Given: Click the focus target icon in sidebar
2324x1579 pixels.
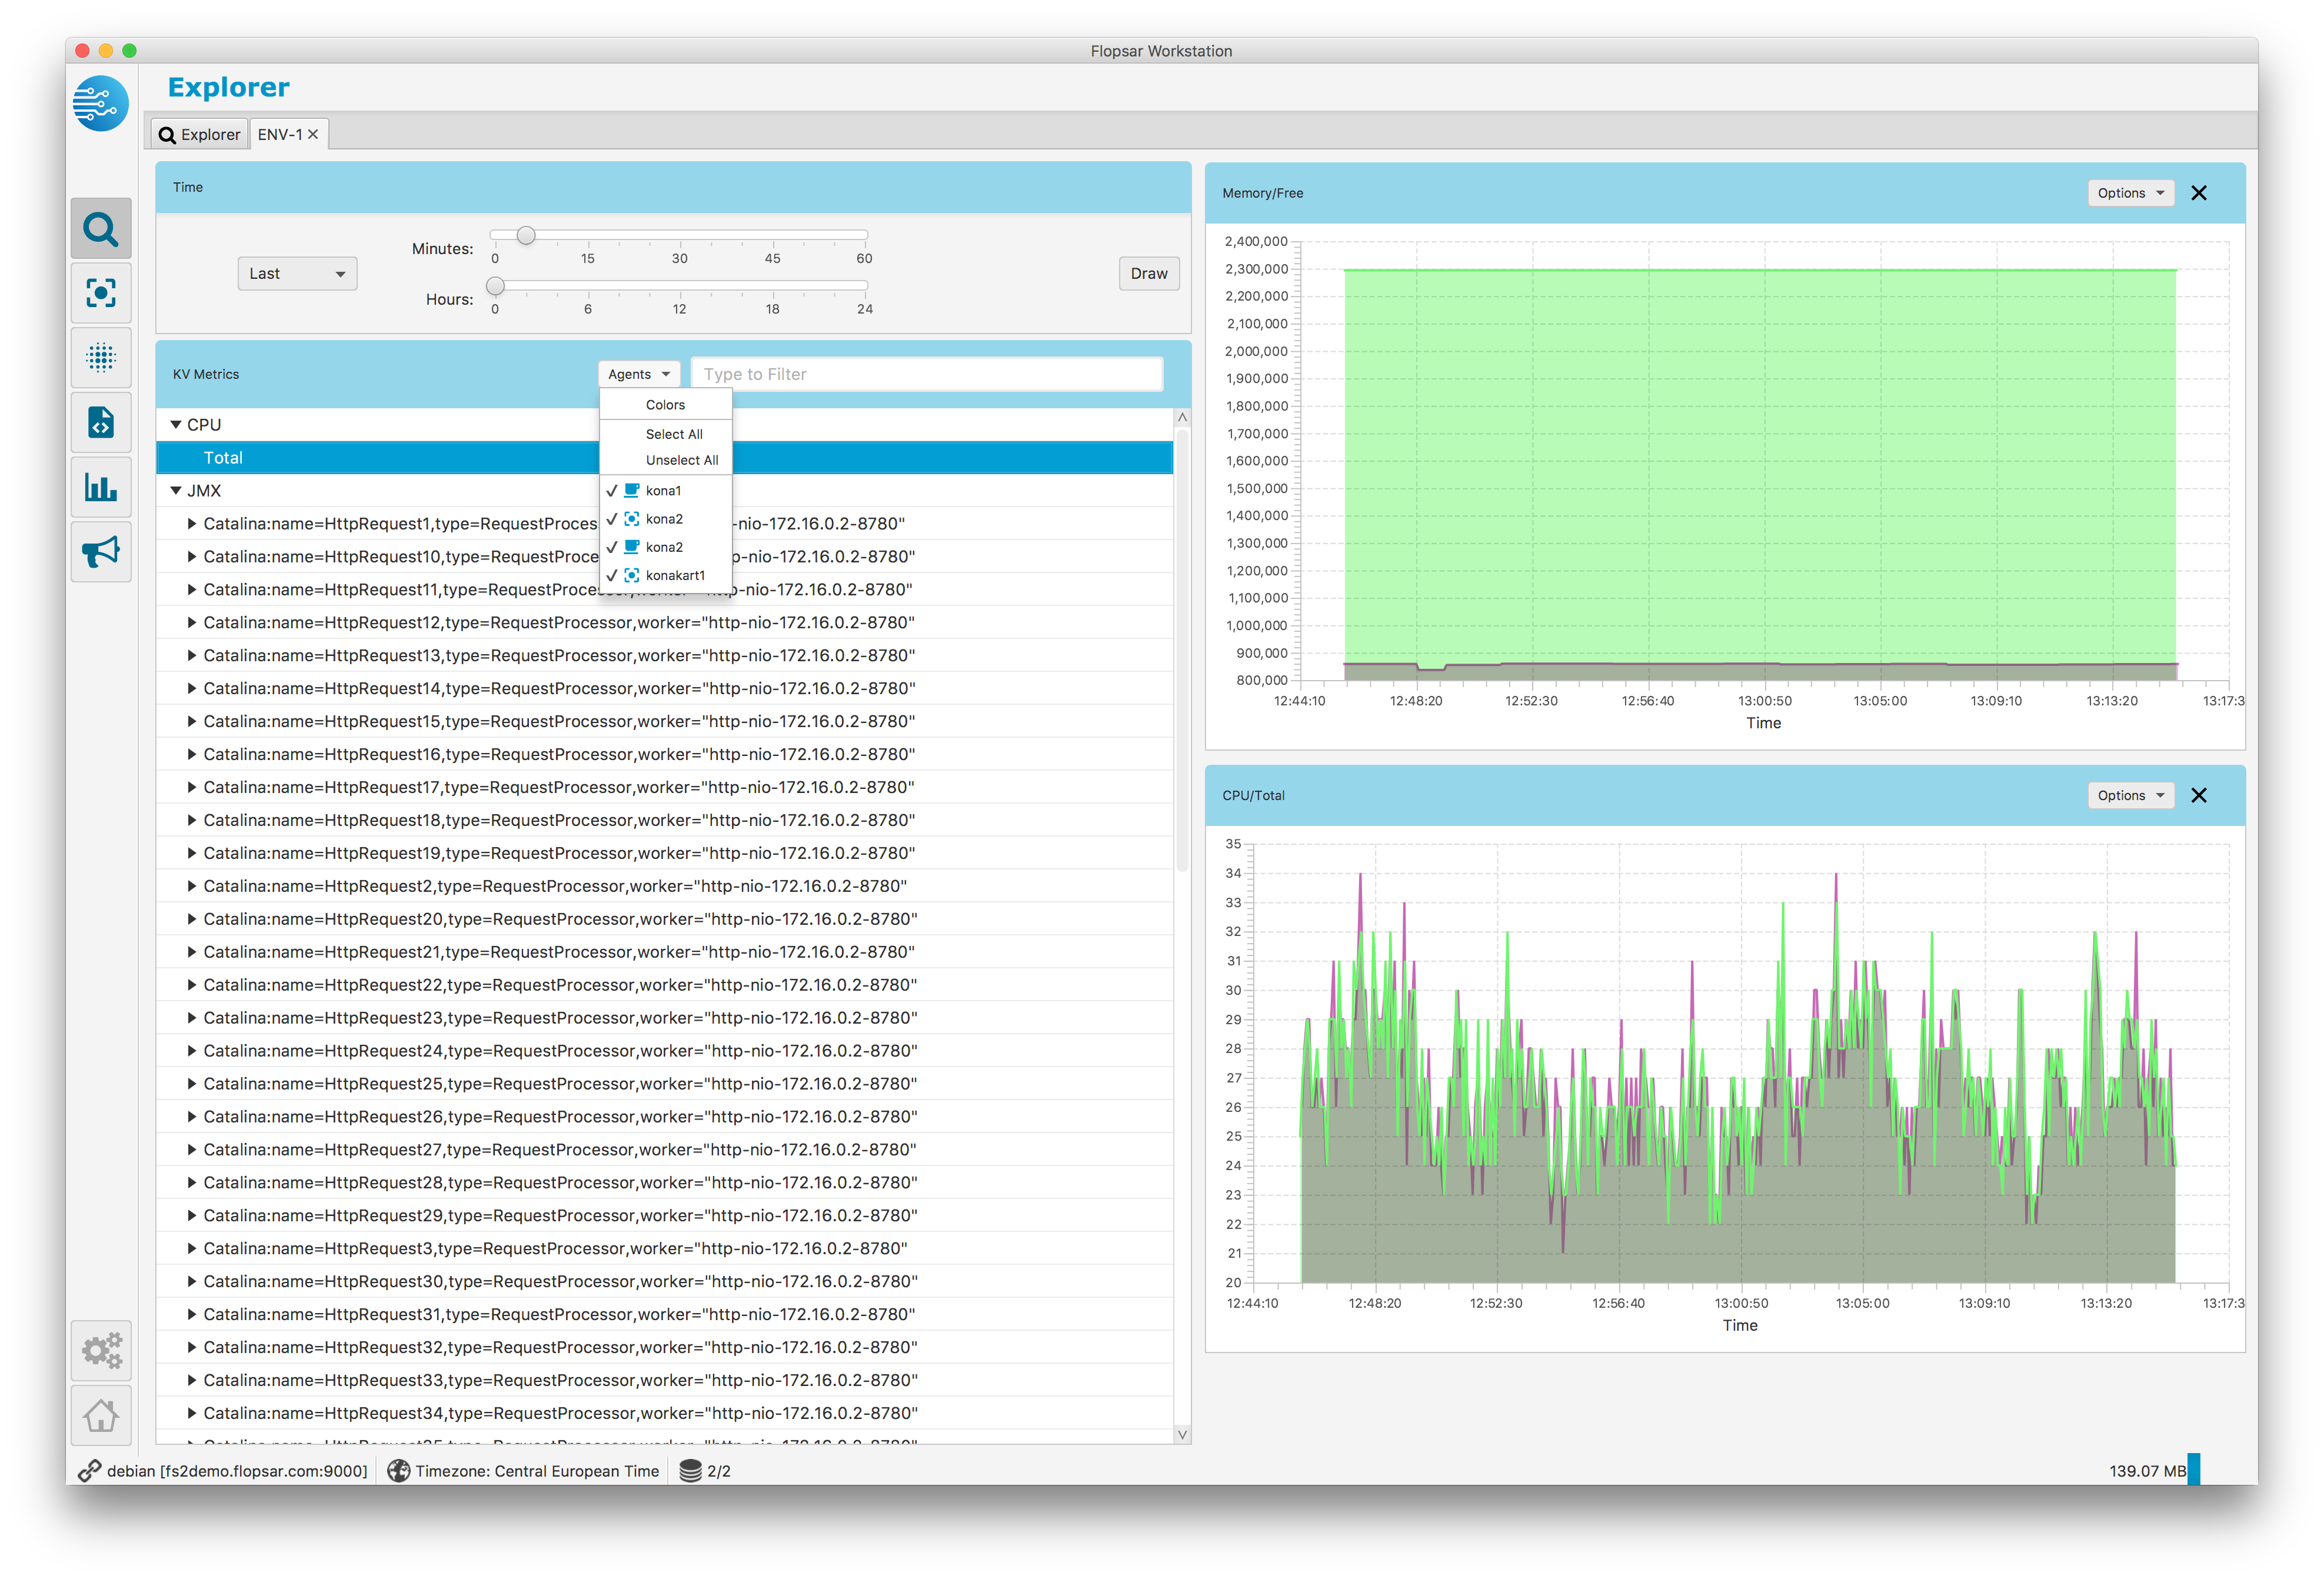Looking at the screenshot, I should [x=101, y=293].
